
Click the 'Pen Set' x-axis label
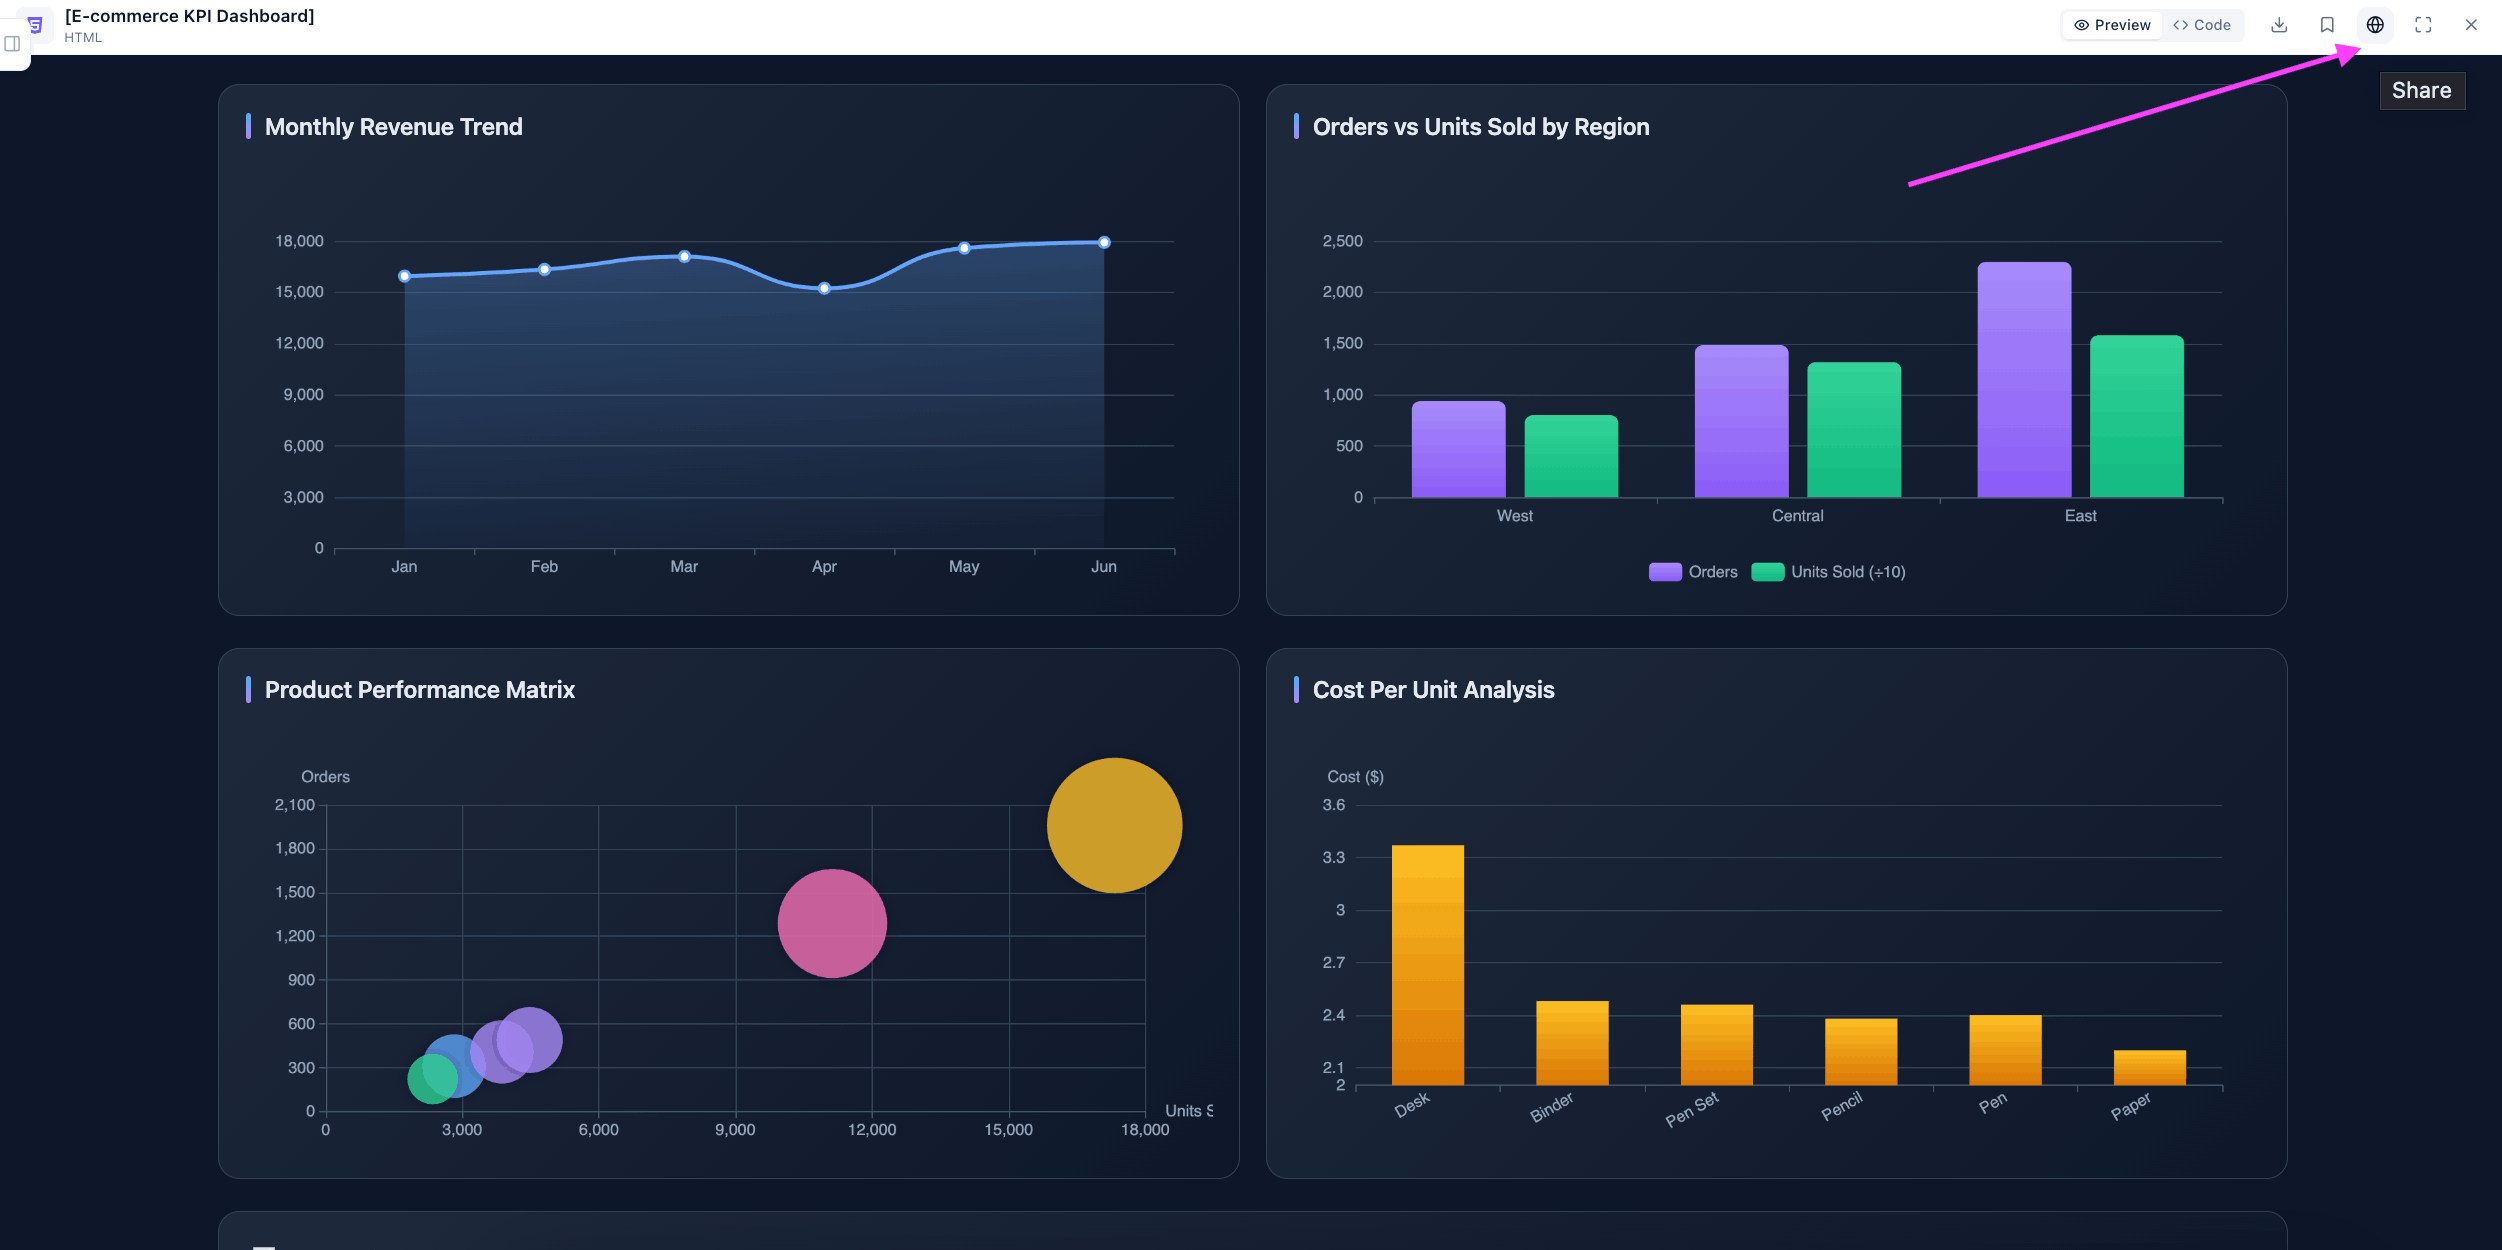[x=1692, y=1109]
